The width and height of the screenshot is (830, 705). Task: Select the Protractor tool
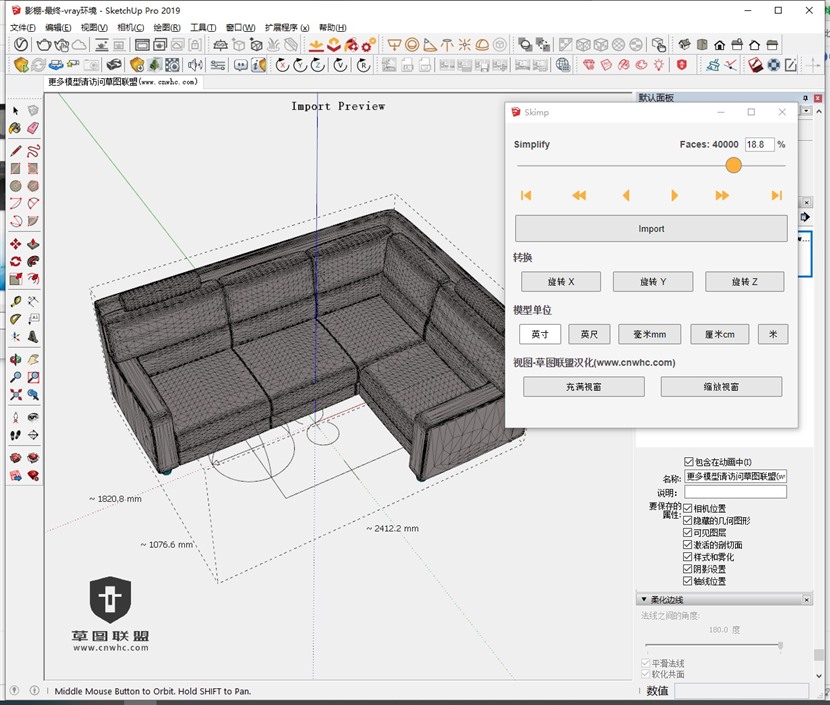click(15, 319)
